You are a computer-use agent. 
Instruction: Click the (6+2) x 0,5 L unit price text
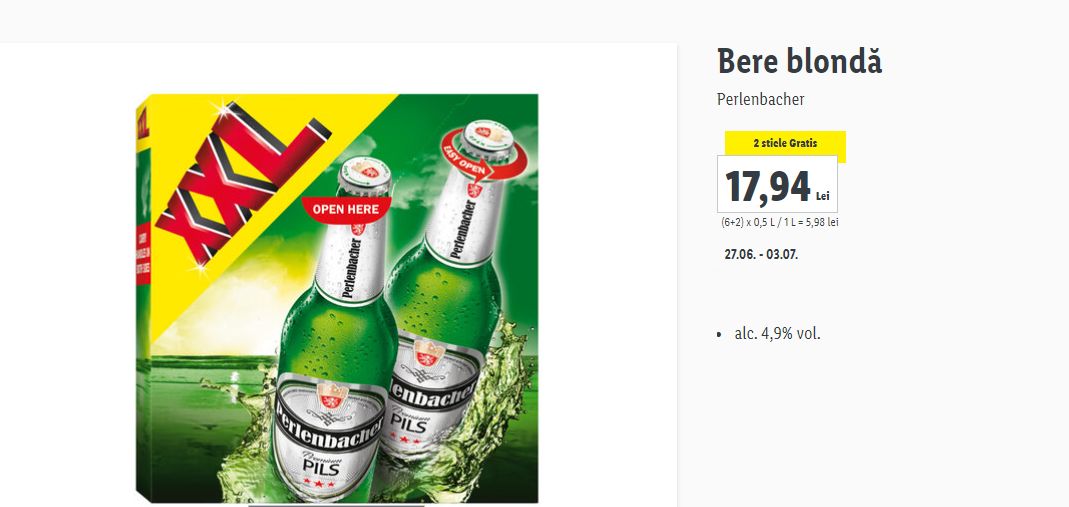pyautogui.click(x=780, y=222)
